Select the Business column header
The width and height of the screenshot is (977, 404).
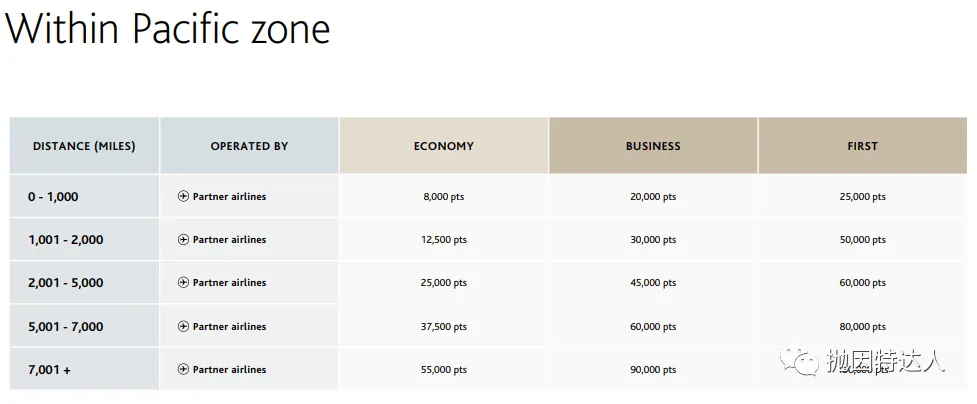pyautogui.click(x=653, y=146)
